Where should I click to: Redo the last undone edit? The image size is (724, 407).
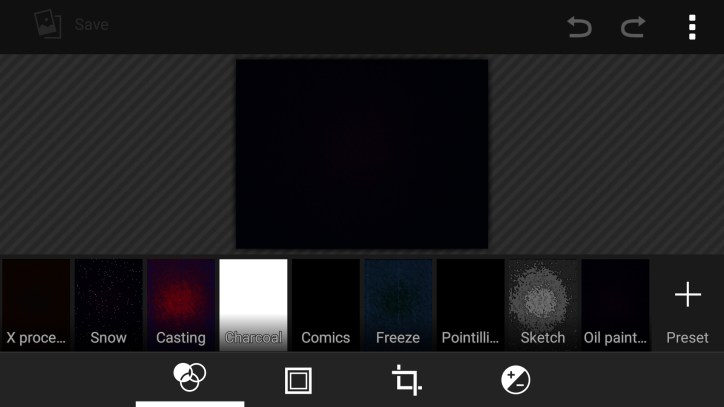tap(633, 27)
